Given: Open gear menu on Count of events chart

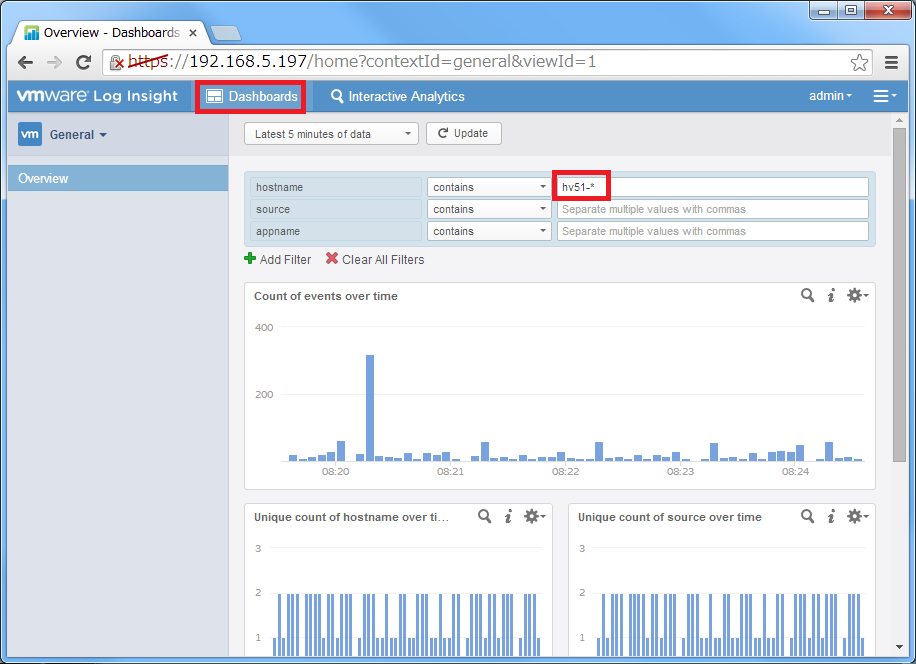Looking at the screenshot, I should 857,296.
